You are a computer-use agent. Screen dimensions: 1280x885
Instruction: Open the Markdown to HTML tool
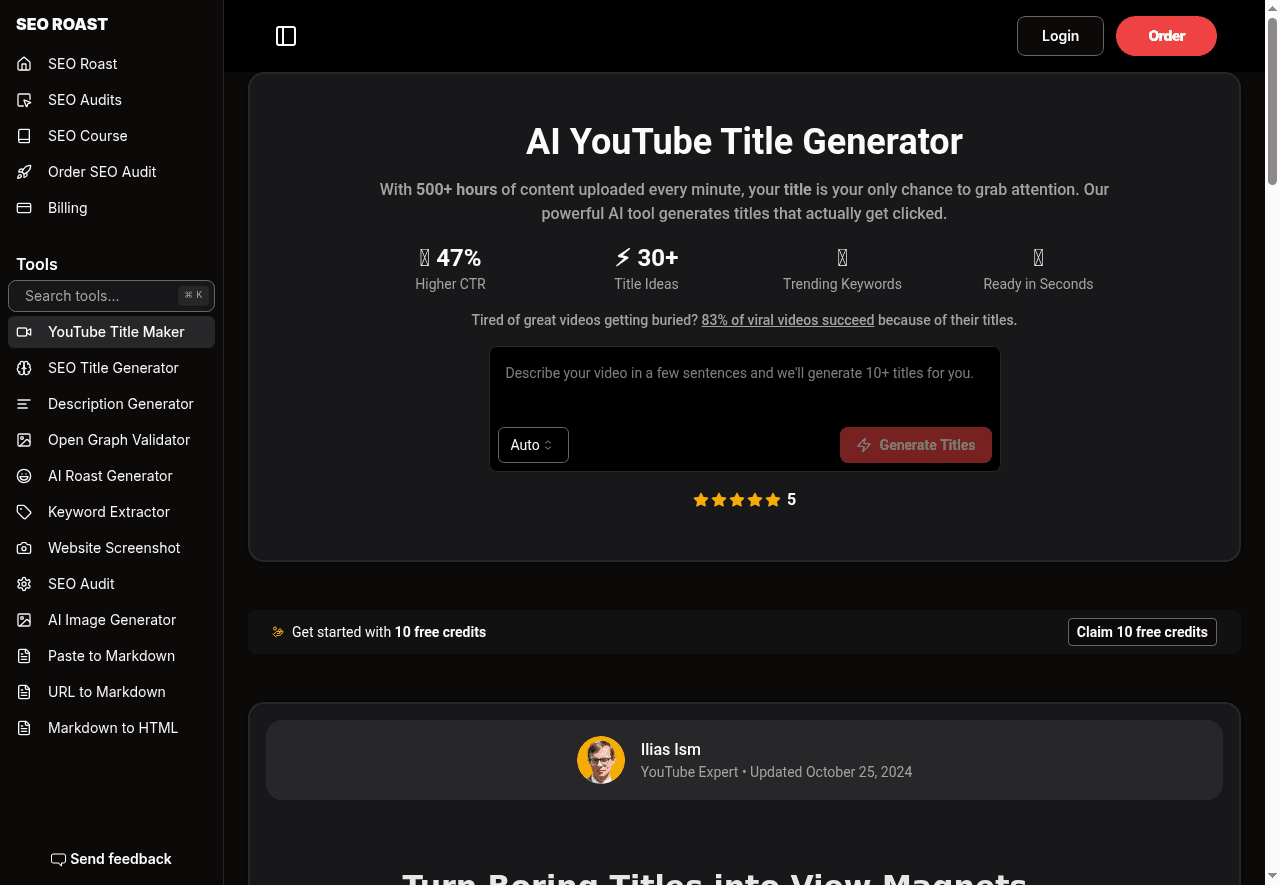113,728
